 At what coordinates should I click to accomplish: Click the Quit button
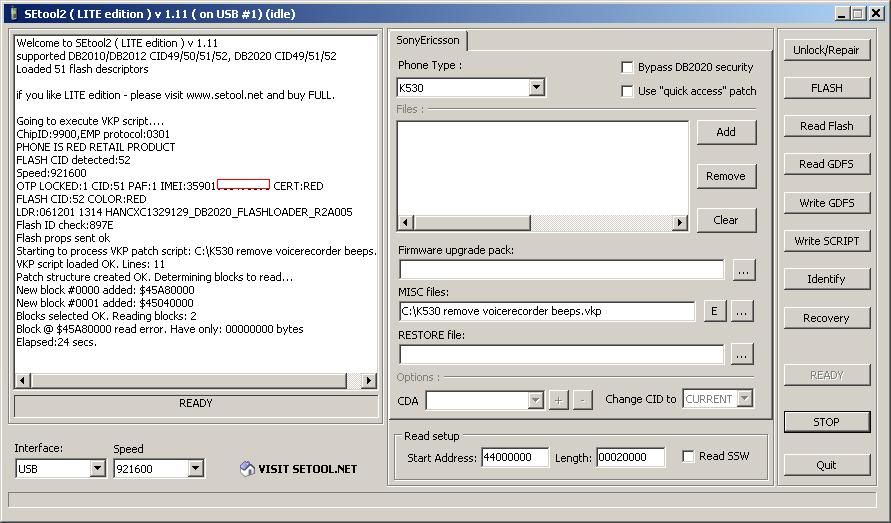[826, 465]
